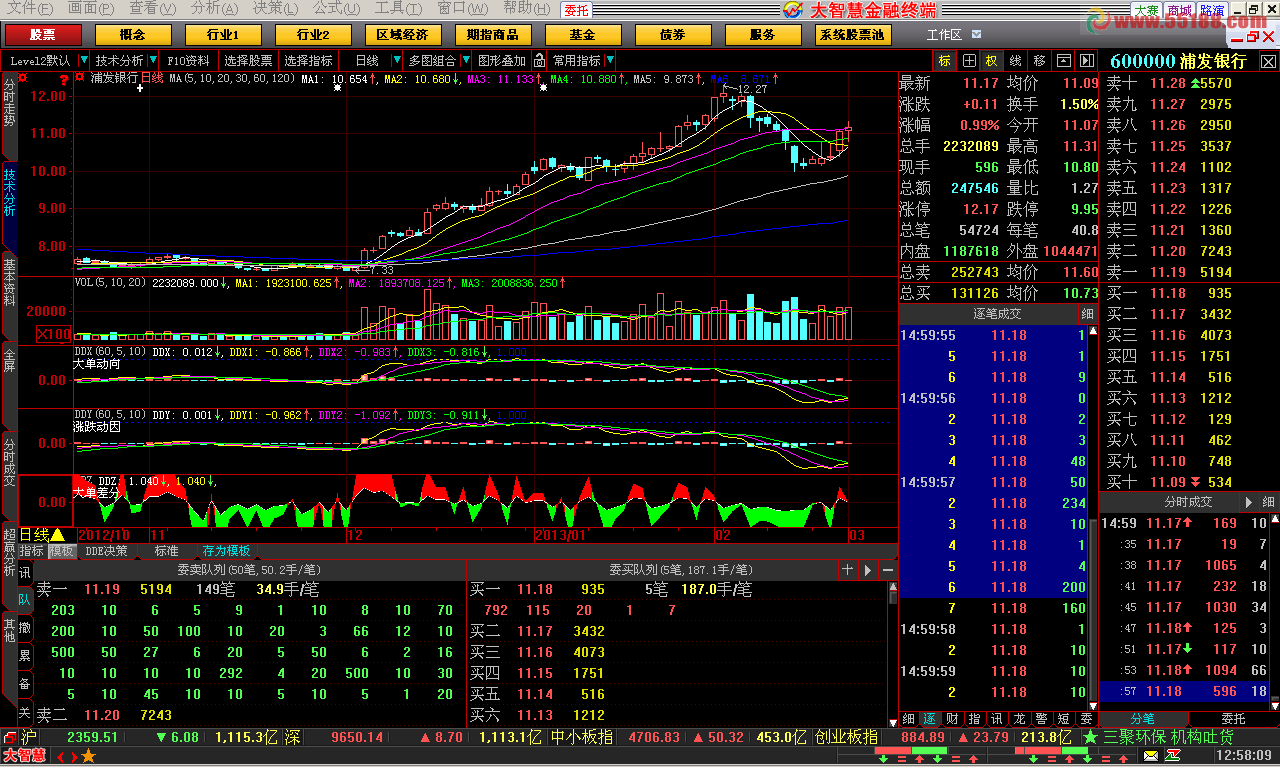Click the 大智慧 logo button bottom-left
Viewport: 1280px width, 768px height.
(x=24, y=757)
